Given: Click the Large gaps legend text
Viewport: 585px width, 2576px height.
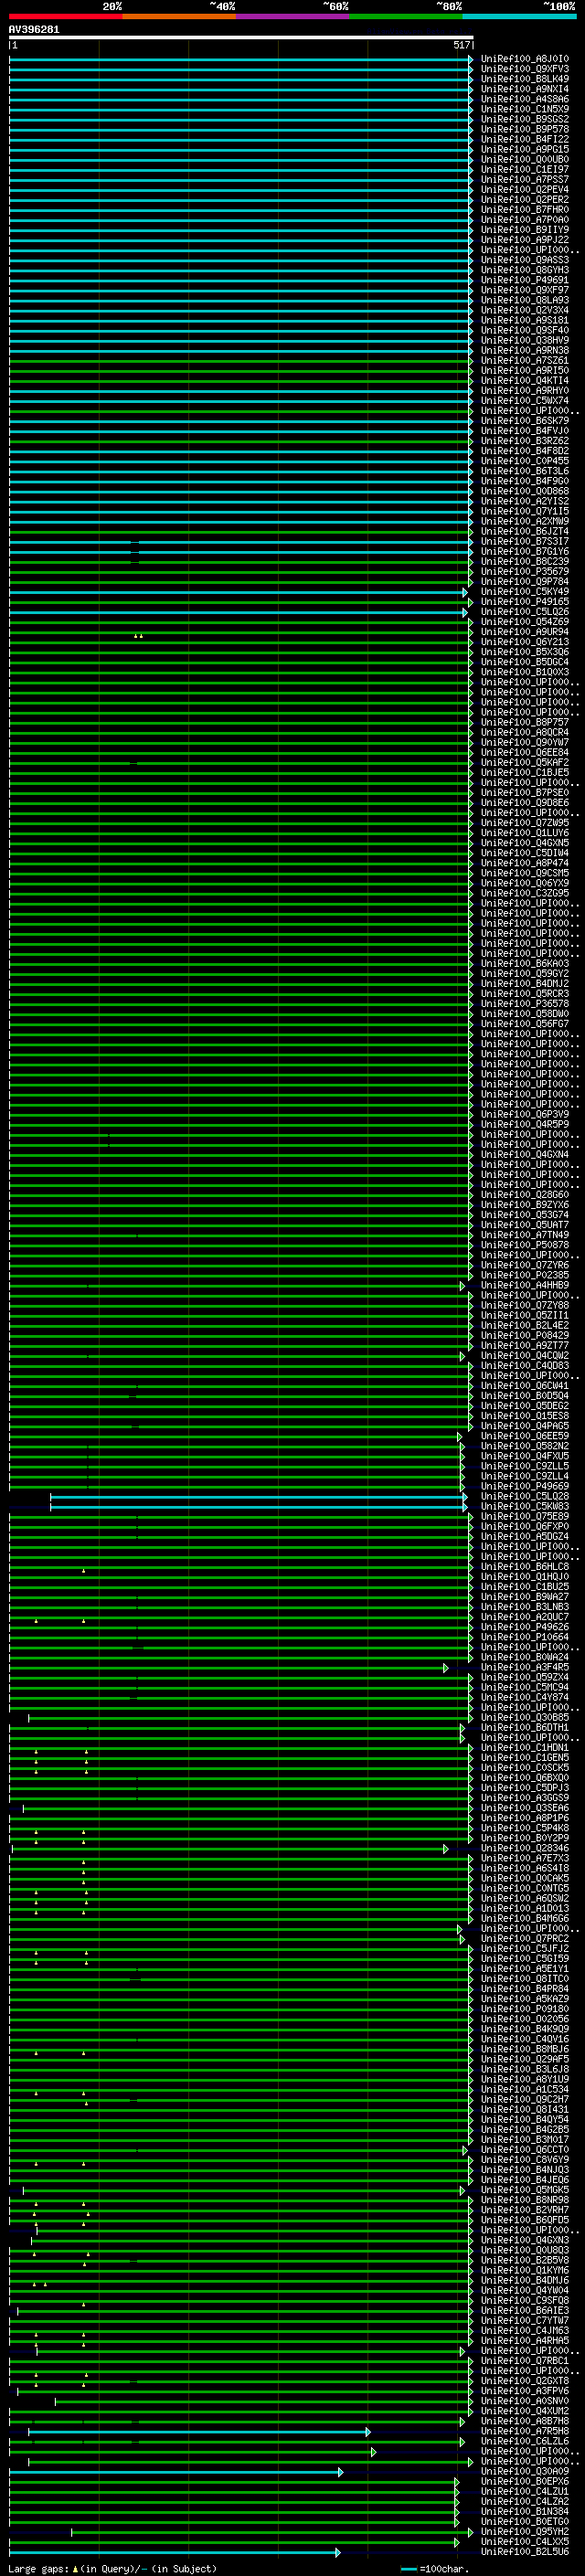Looking at the screenshot, I should pyautogui.click(x=112, y=2568).
